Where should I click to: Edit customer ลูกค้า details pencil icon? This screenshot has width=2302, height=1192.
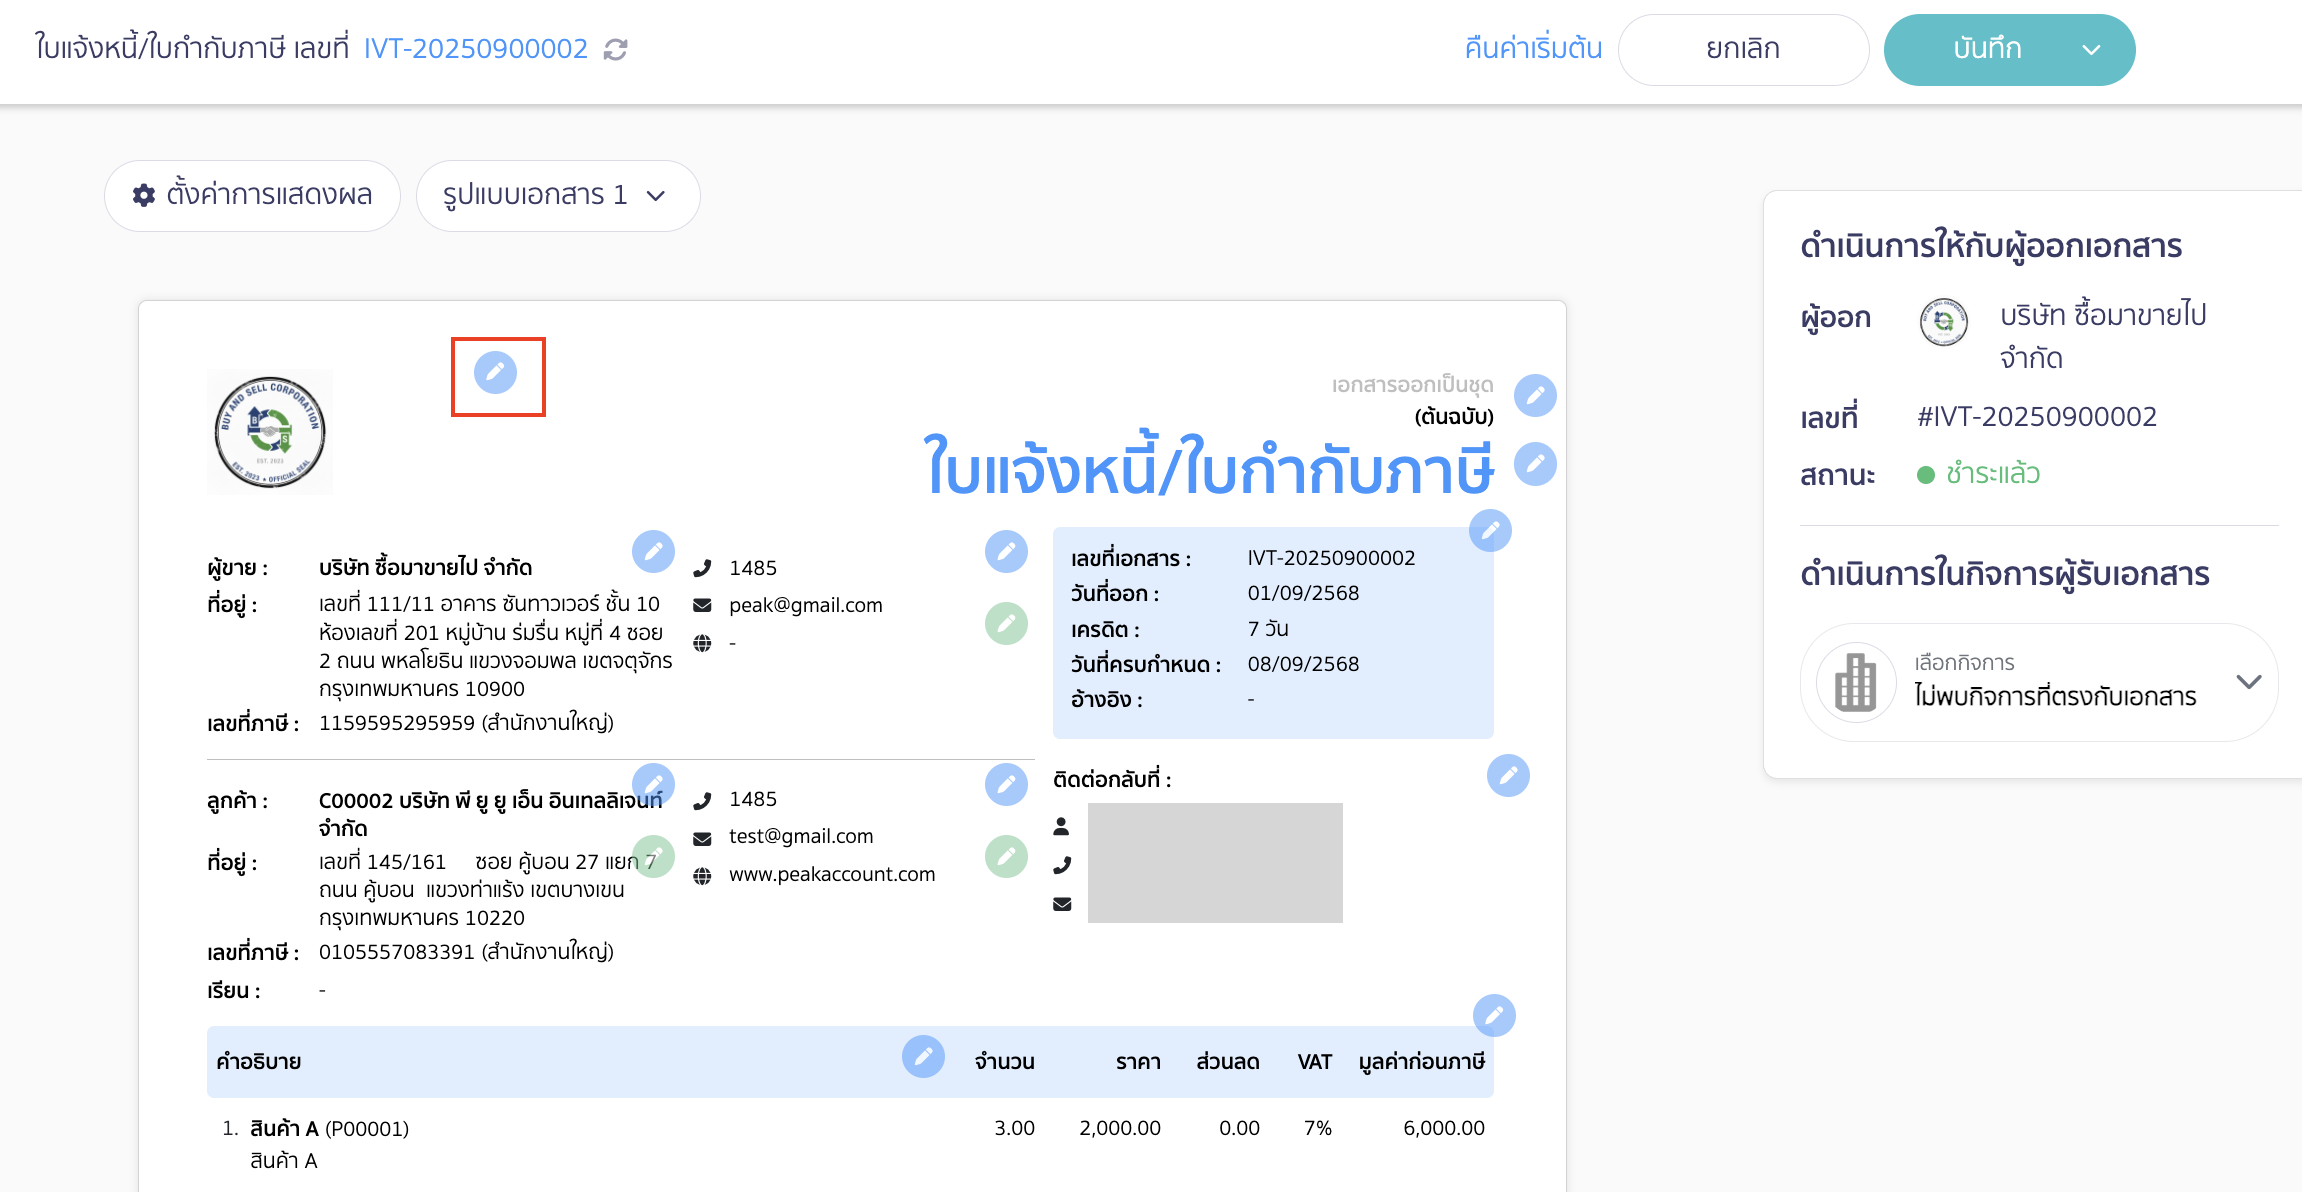click(654, 784)
